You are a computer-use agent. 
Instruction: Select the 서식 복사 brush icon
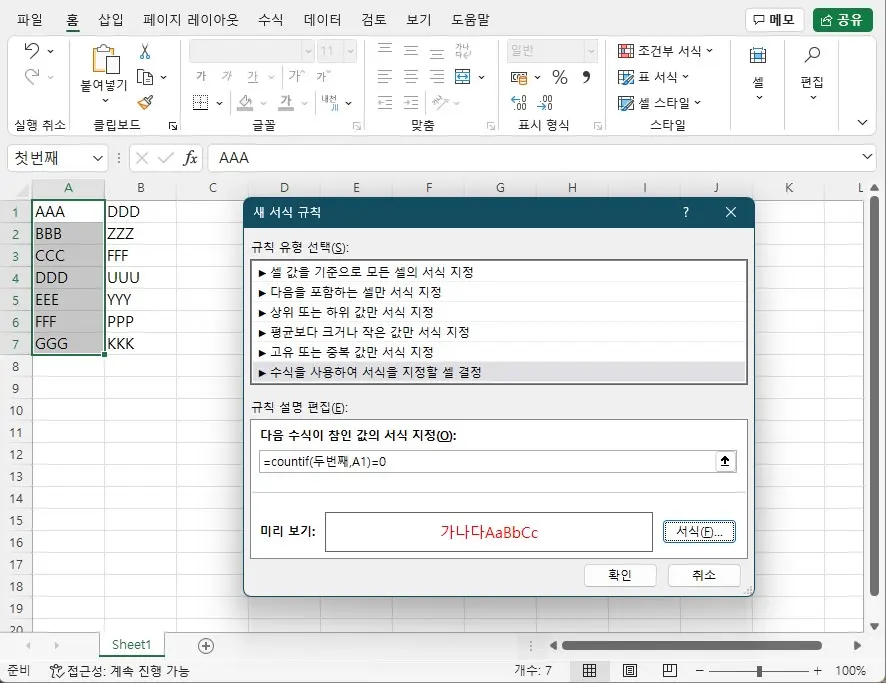(x=144, y=102)
